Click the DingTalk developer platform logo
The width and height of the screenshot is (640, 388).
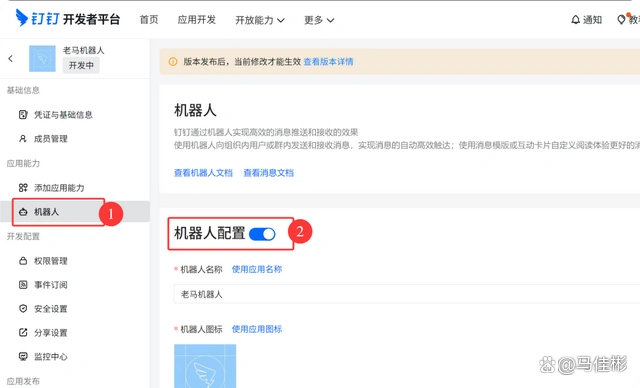coord(68,18)
